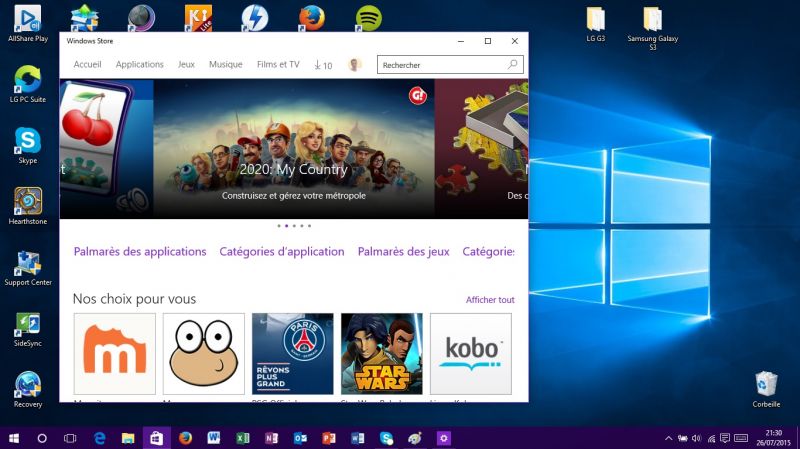Click the Cortana circle in taskbar

(42, 438)
